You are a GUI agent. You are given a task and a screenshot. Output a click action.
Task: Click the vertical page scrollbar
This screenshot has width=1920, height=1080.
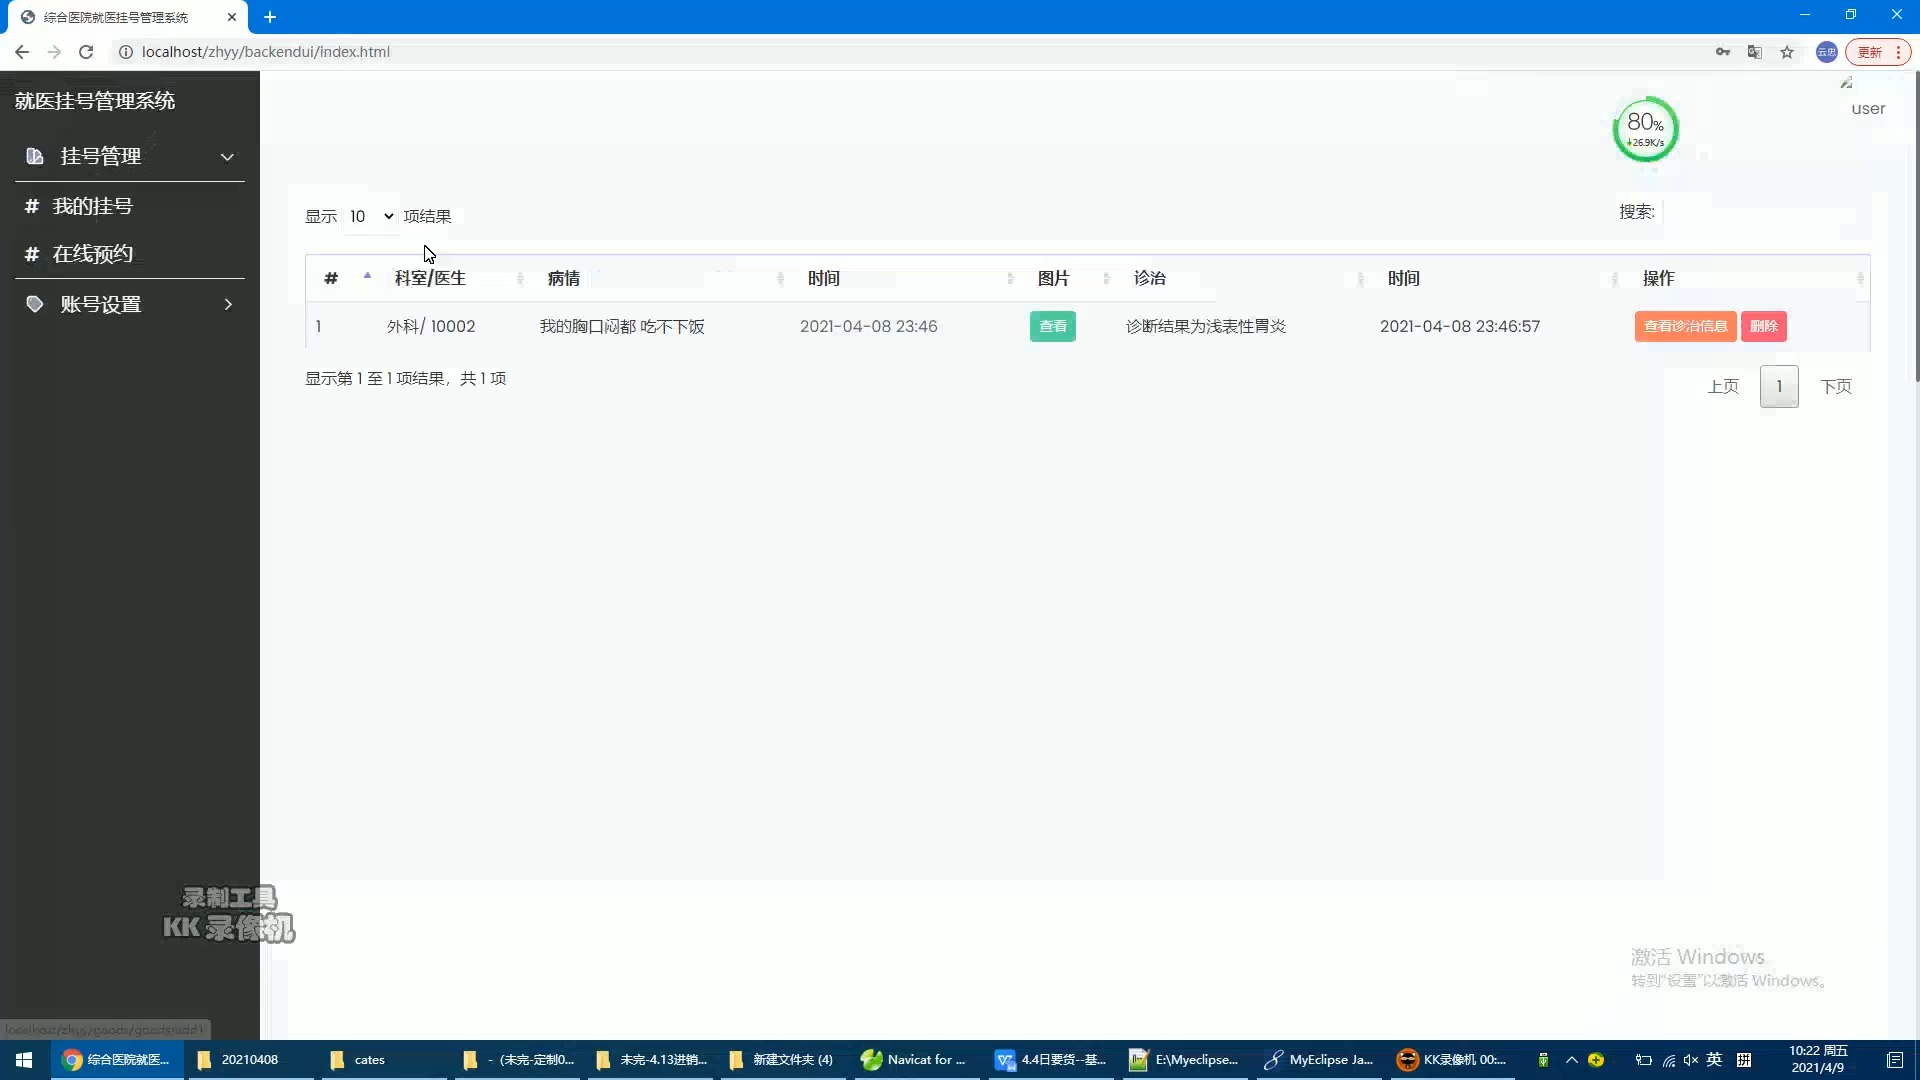tap(1916, 226)
